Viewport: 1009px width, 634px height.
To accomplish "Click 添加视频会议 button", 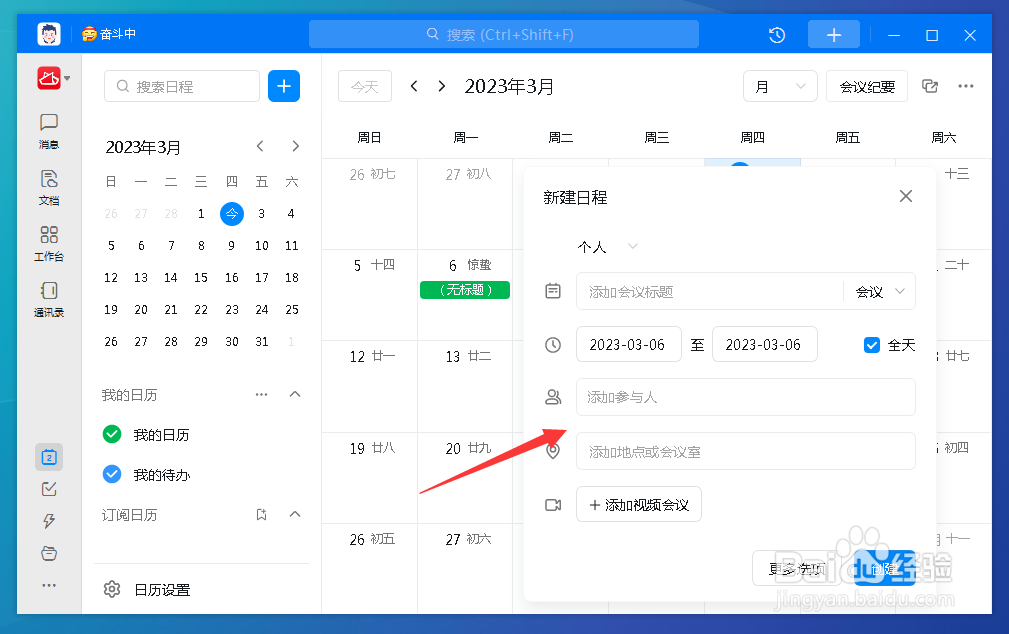I will point(638,504).
